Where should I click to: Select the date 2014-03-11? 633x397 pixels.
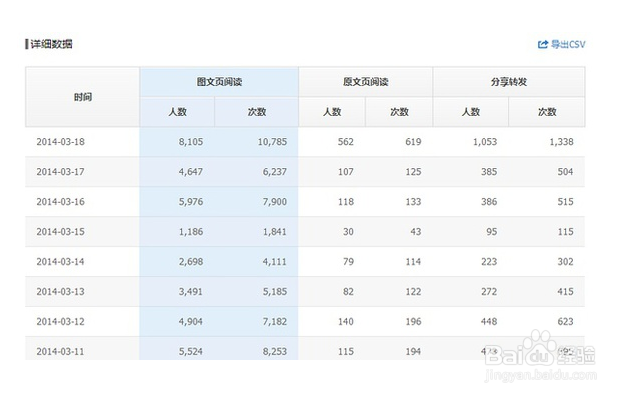pyautogui.click(x=61, y=351)
